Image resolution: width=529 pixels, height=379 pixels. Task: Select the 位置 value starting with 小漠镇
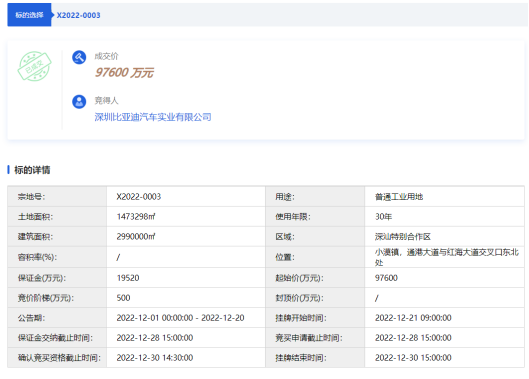pos(447,257)
